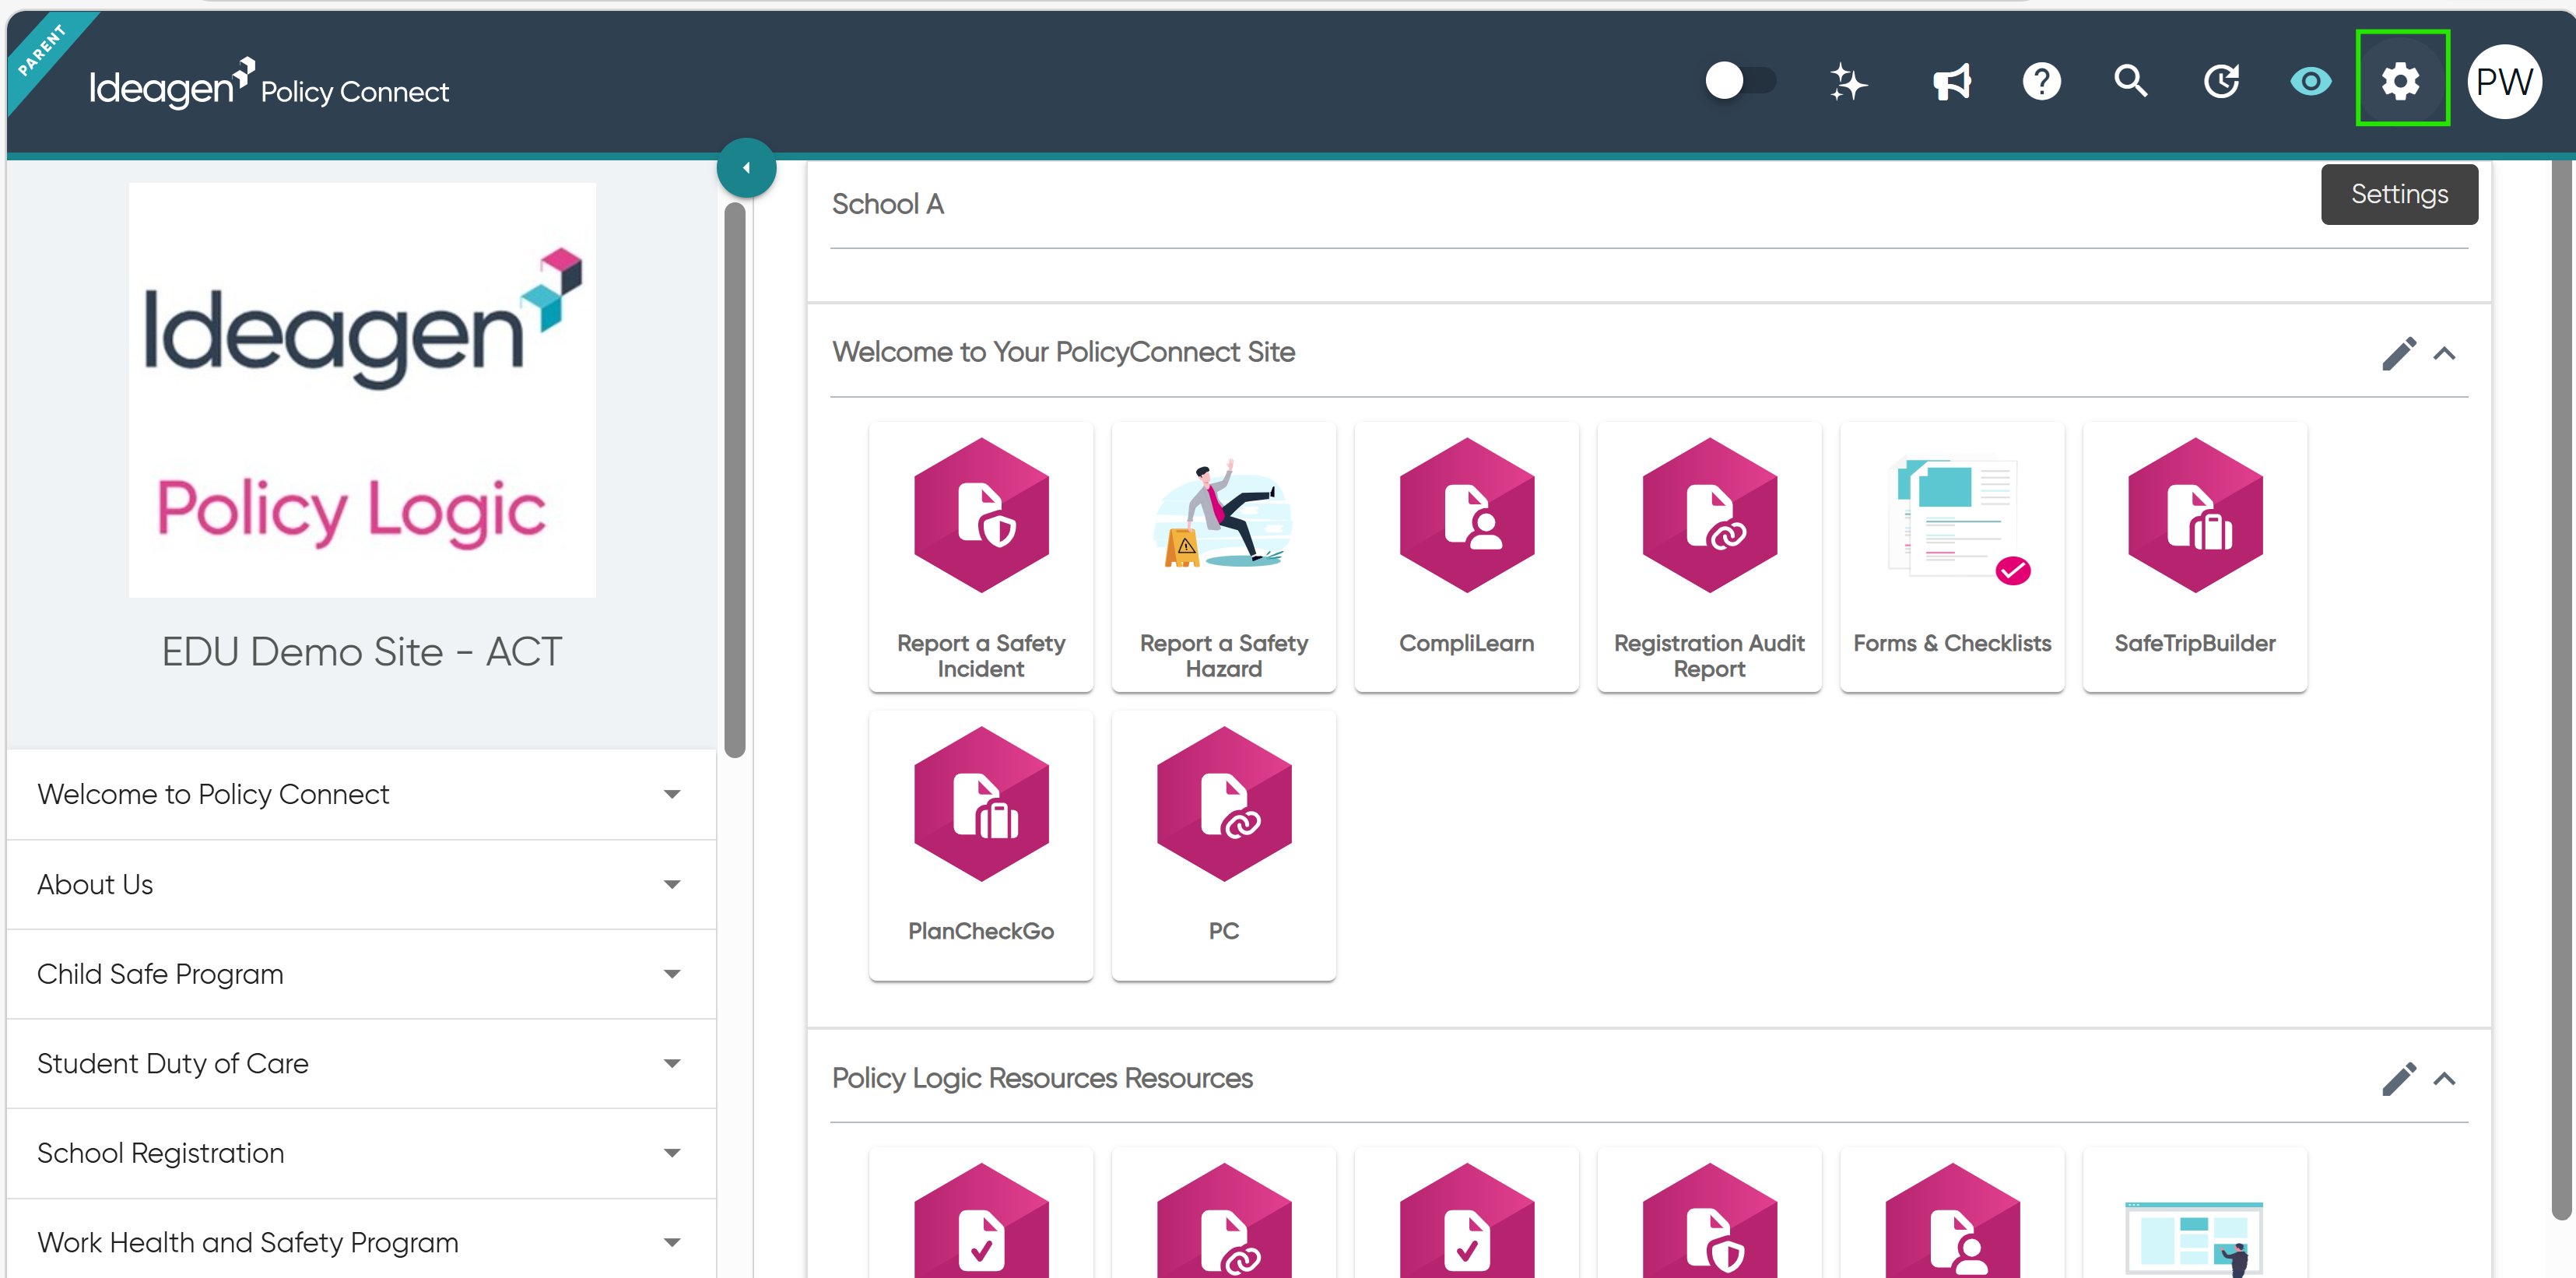
Task: Open the help question mark icon
Action: point(2041,81)
